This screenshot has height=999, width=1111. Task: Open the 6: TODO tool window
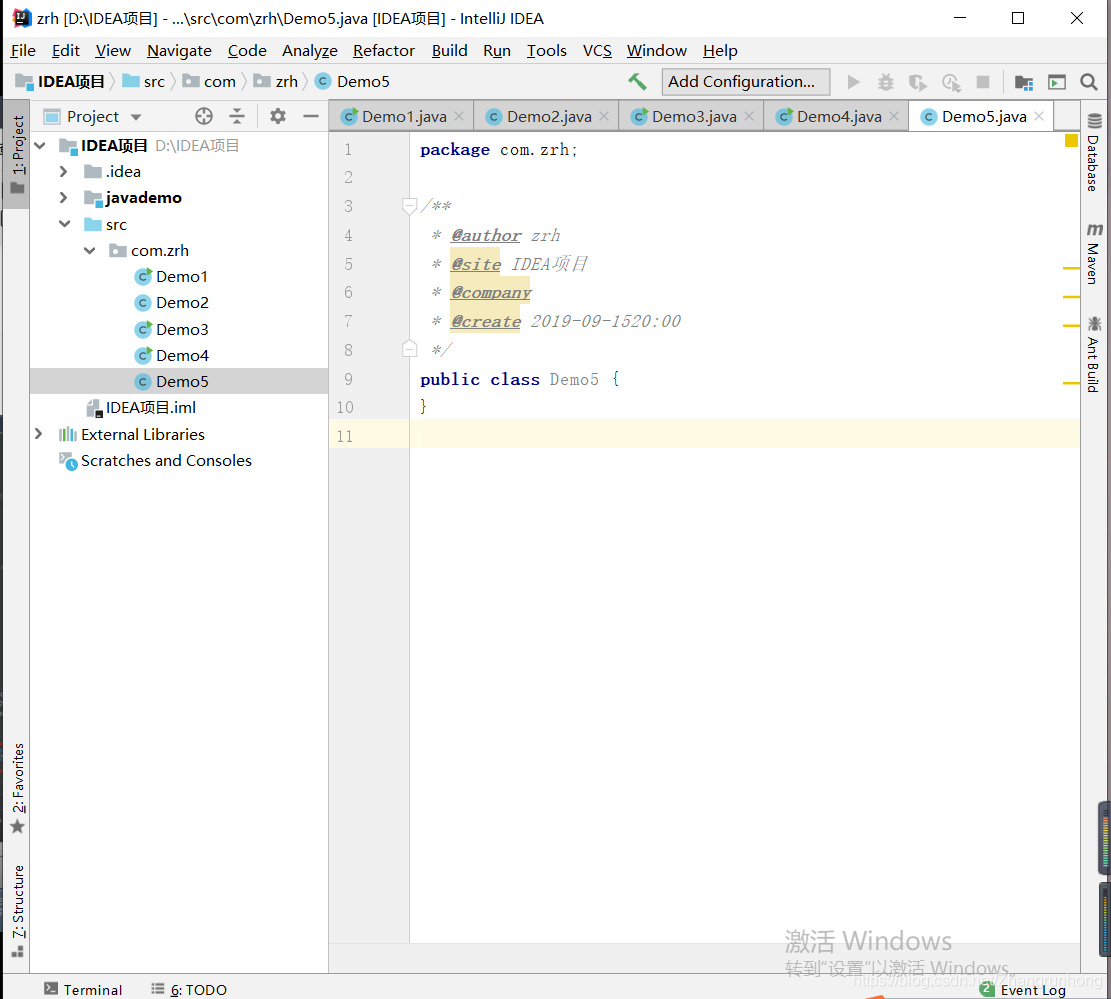189,989
